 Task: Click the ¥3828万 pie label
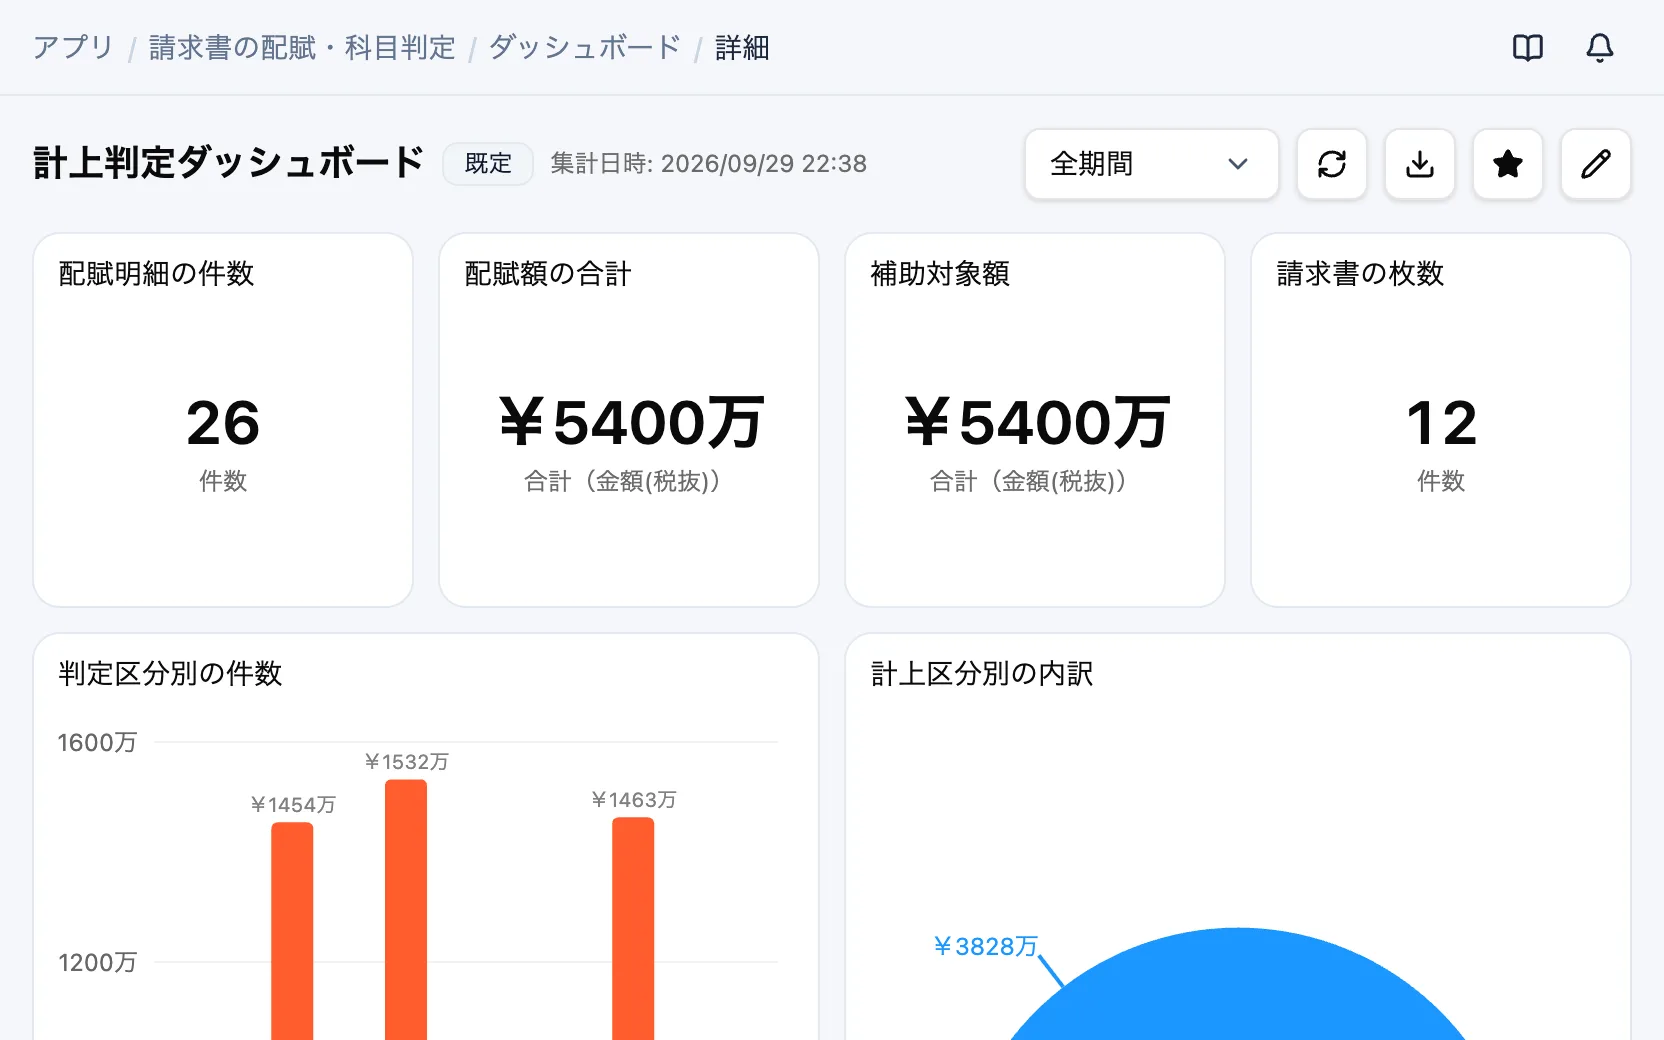[x=985, y=946]
